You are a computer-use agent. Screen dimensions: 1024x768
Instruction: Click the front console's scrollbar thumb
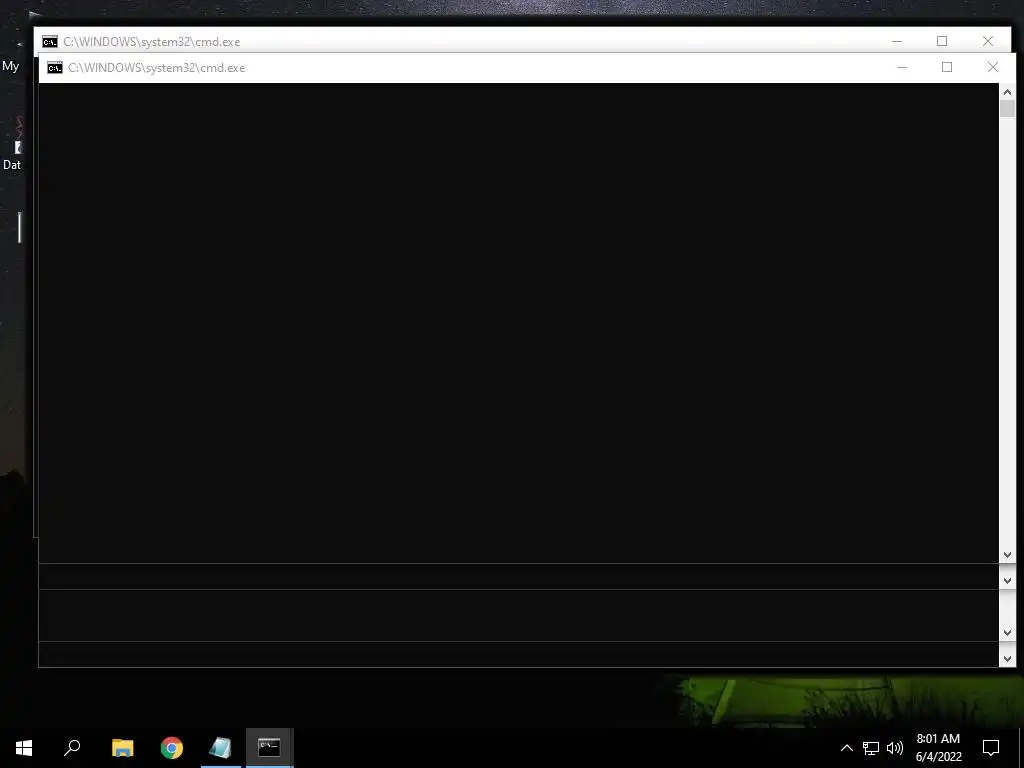pyautogui.click(x=1007, y=108)
